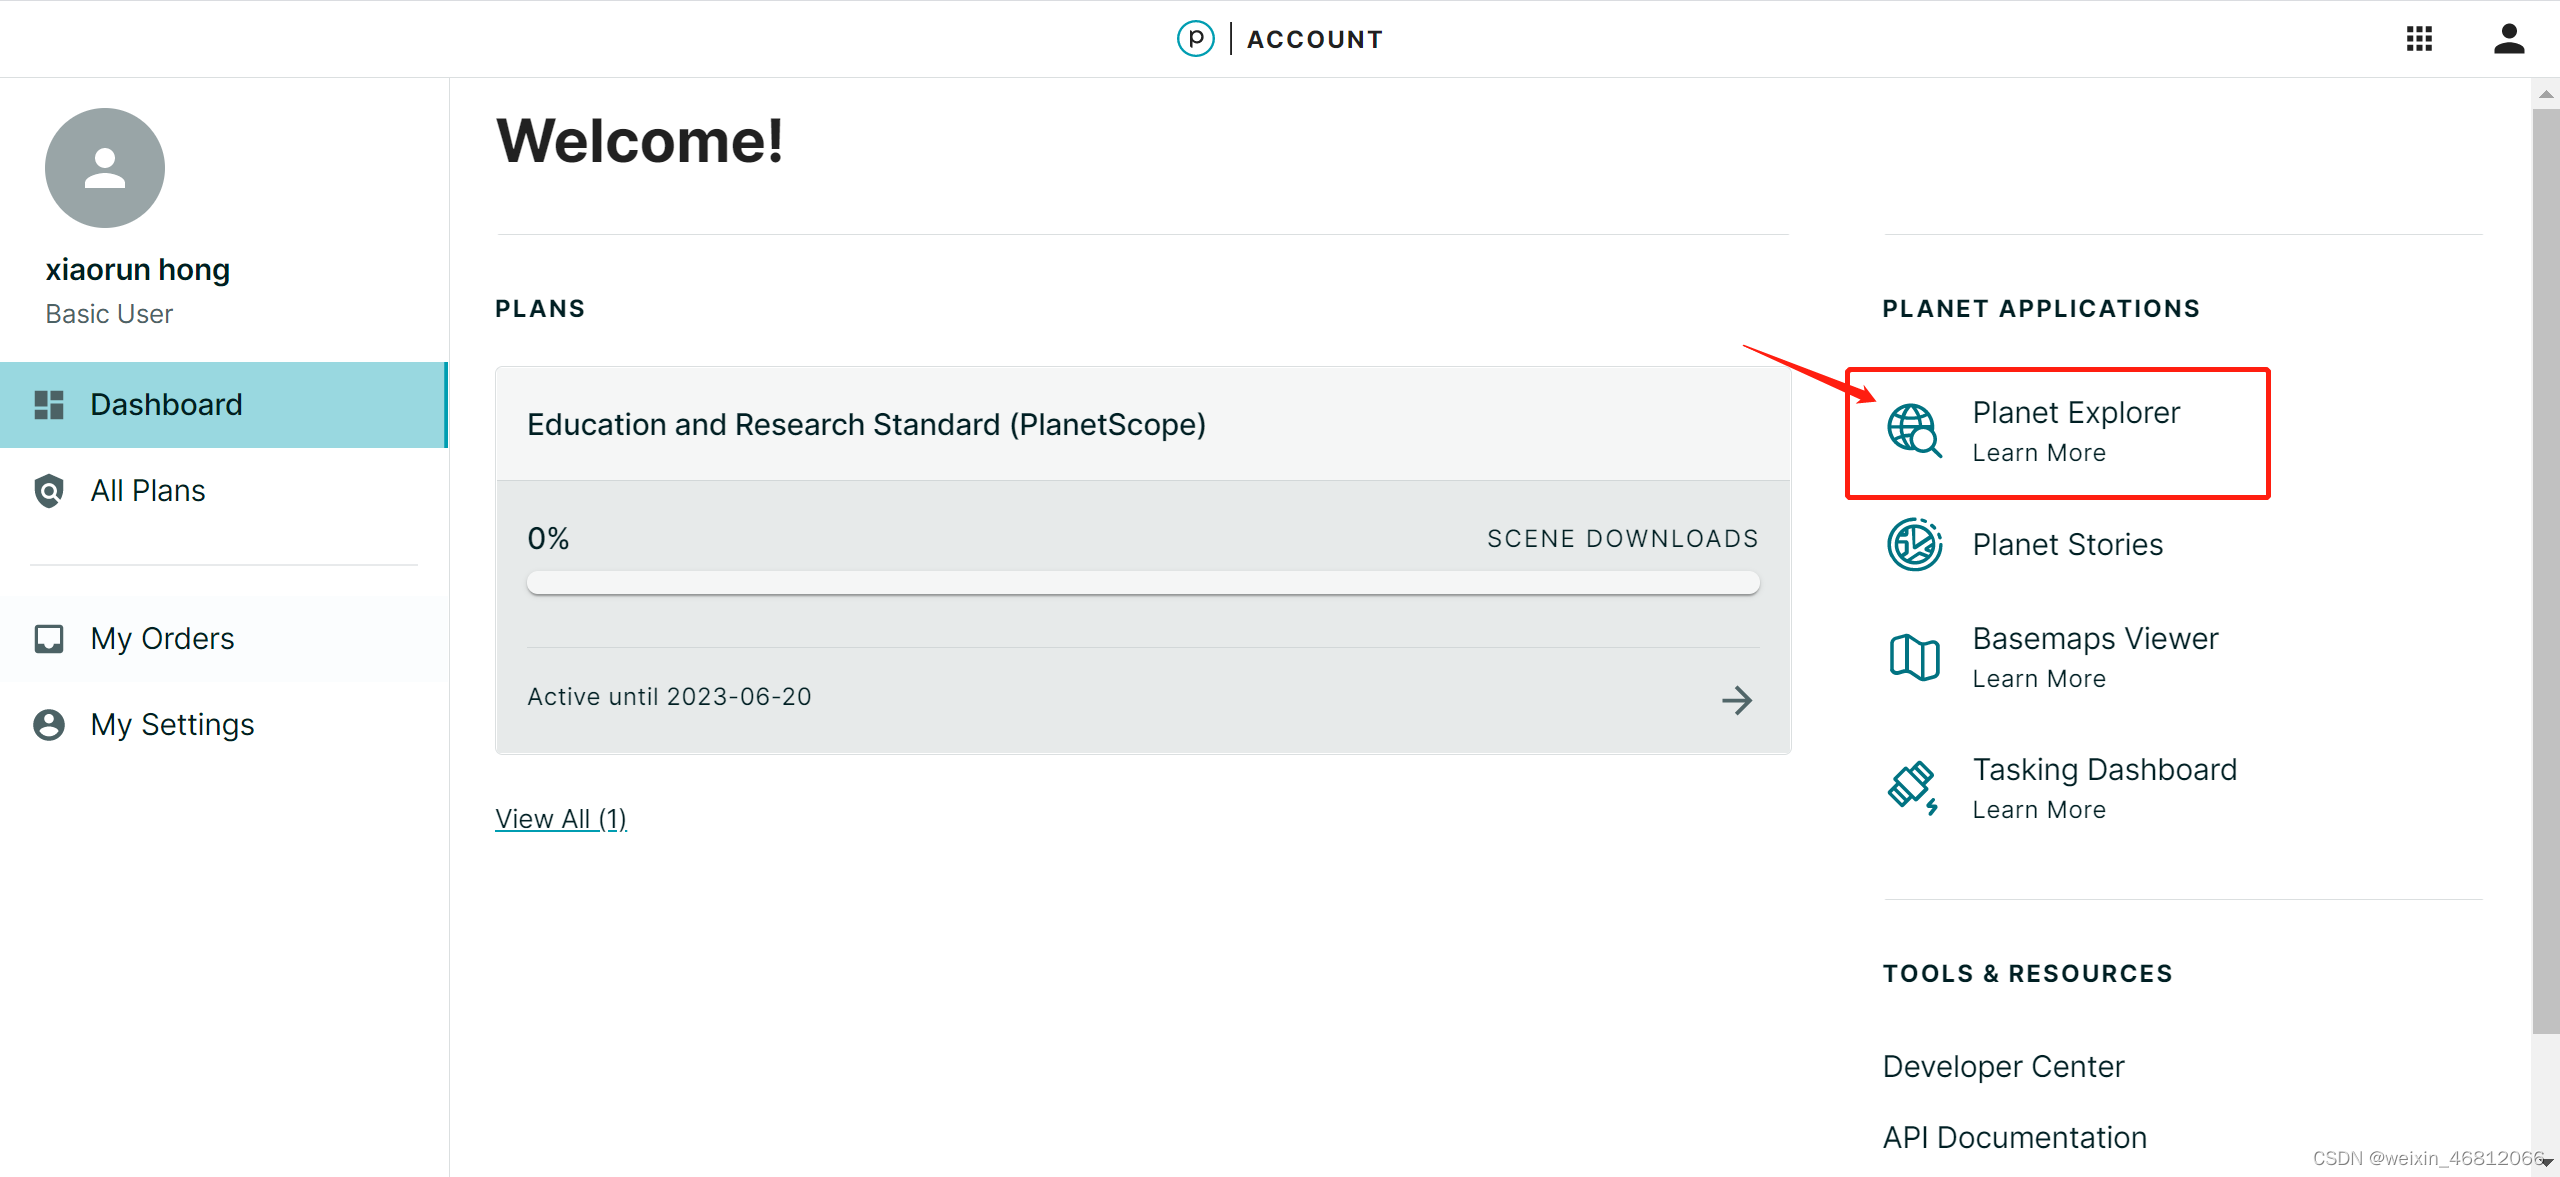Click Learn More under Tasking Dashboard
The image size is (2560, 1177).
click(2039, 810)
